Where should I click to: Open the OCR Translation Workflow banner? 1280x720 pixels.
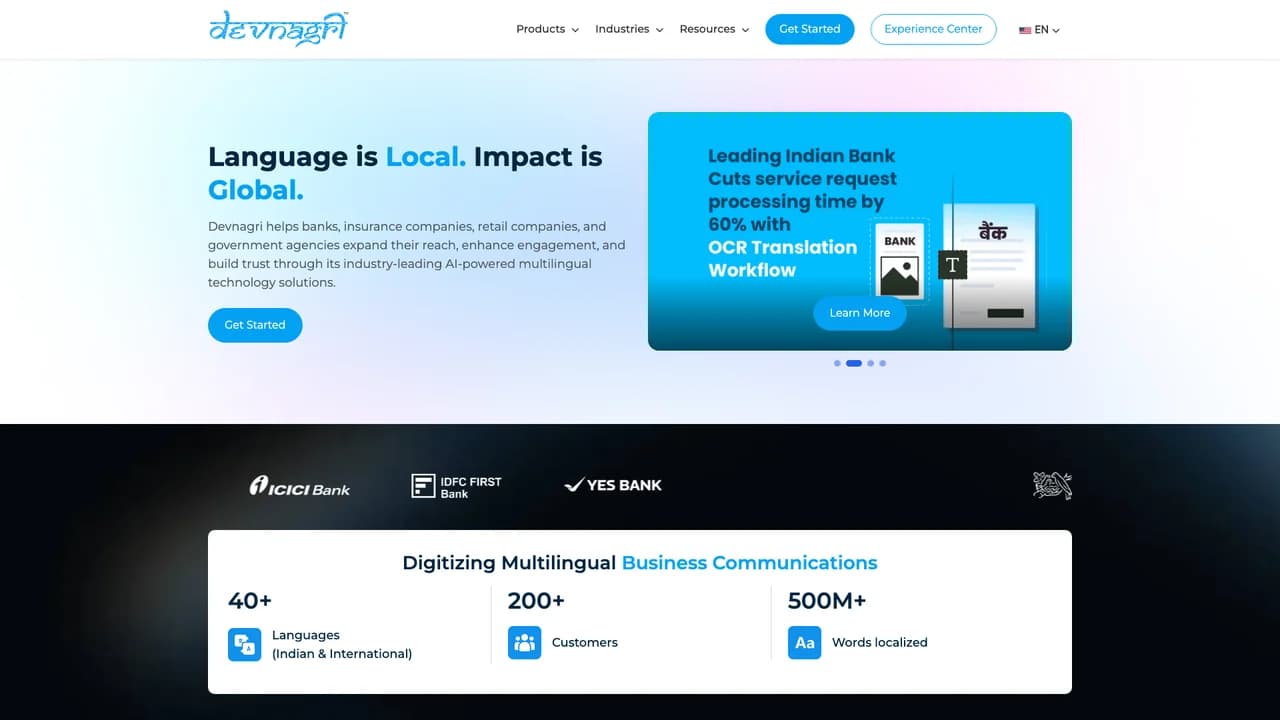coord(860,231)
